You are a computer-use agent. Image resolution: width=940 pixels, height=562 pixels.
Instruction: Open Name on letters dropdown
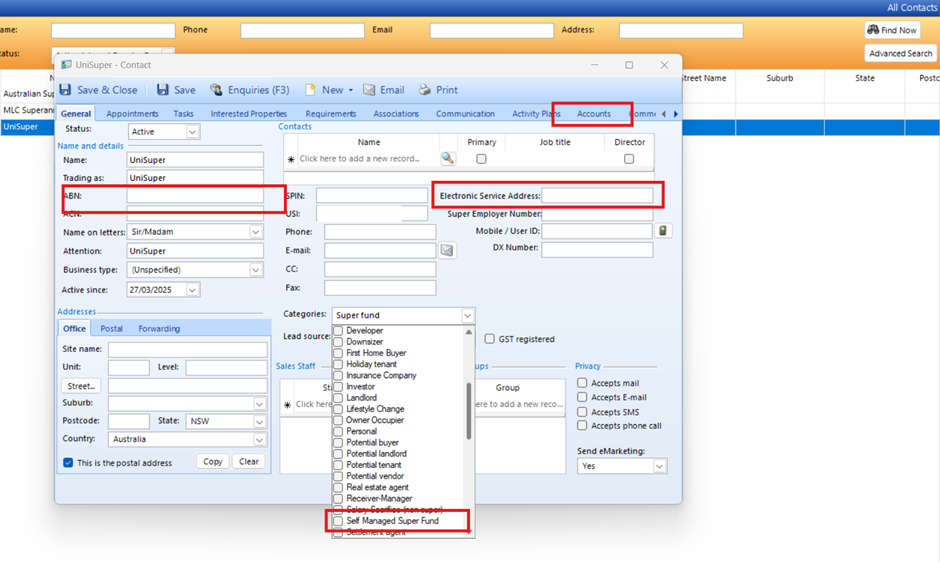coord(256,232)
